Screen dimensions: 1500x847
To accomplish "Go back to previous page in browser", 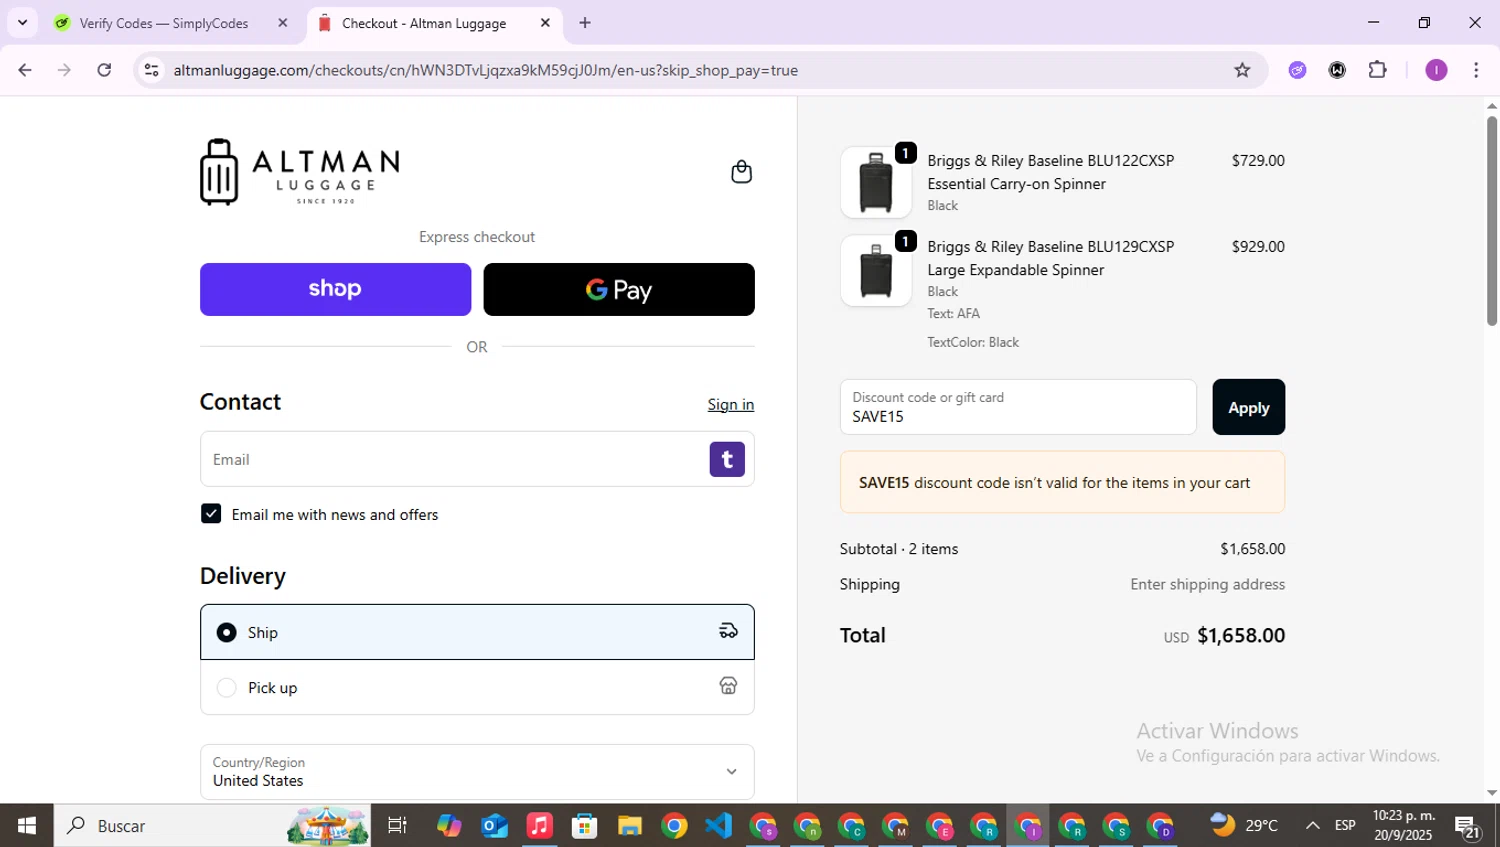I will tap(25, 70).
